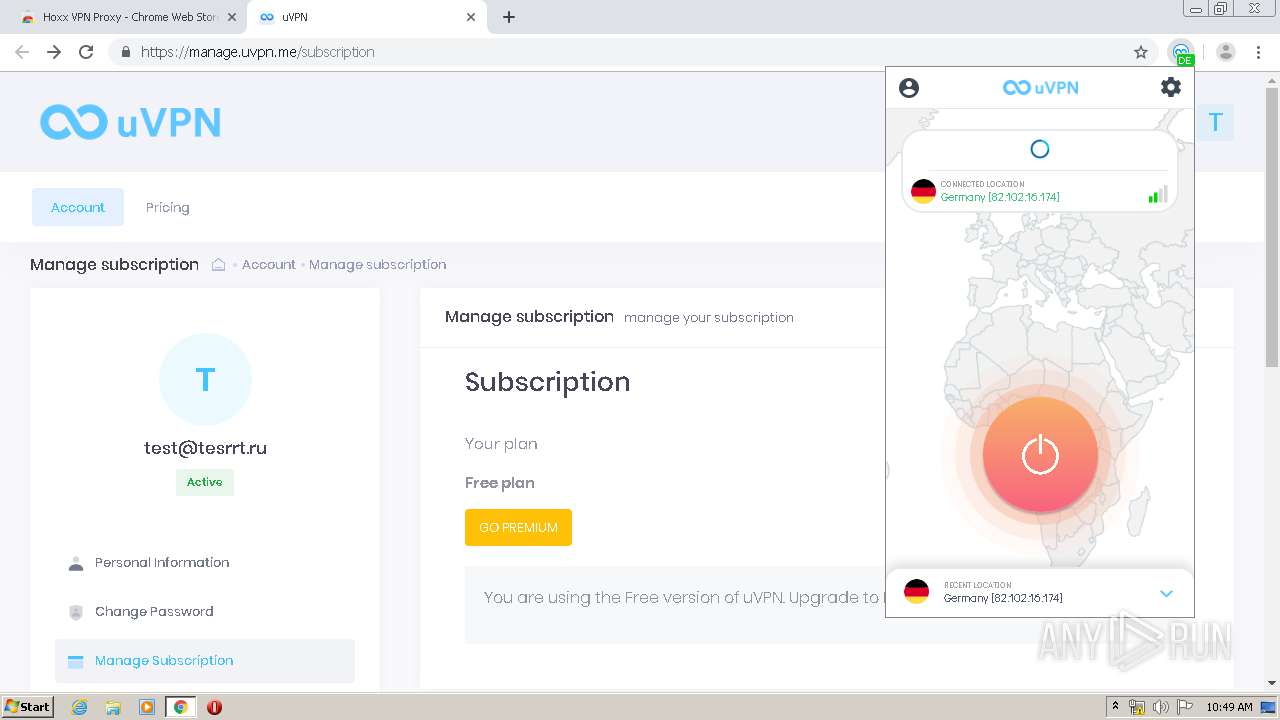
Task: Click the tray network icon
Action: click(1137, 707)
